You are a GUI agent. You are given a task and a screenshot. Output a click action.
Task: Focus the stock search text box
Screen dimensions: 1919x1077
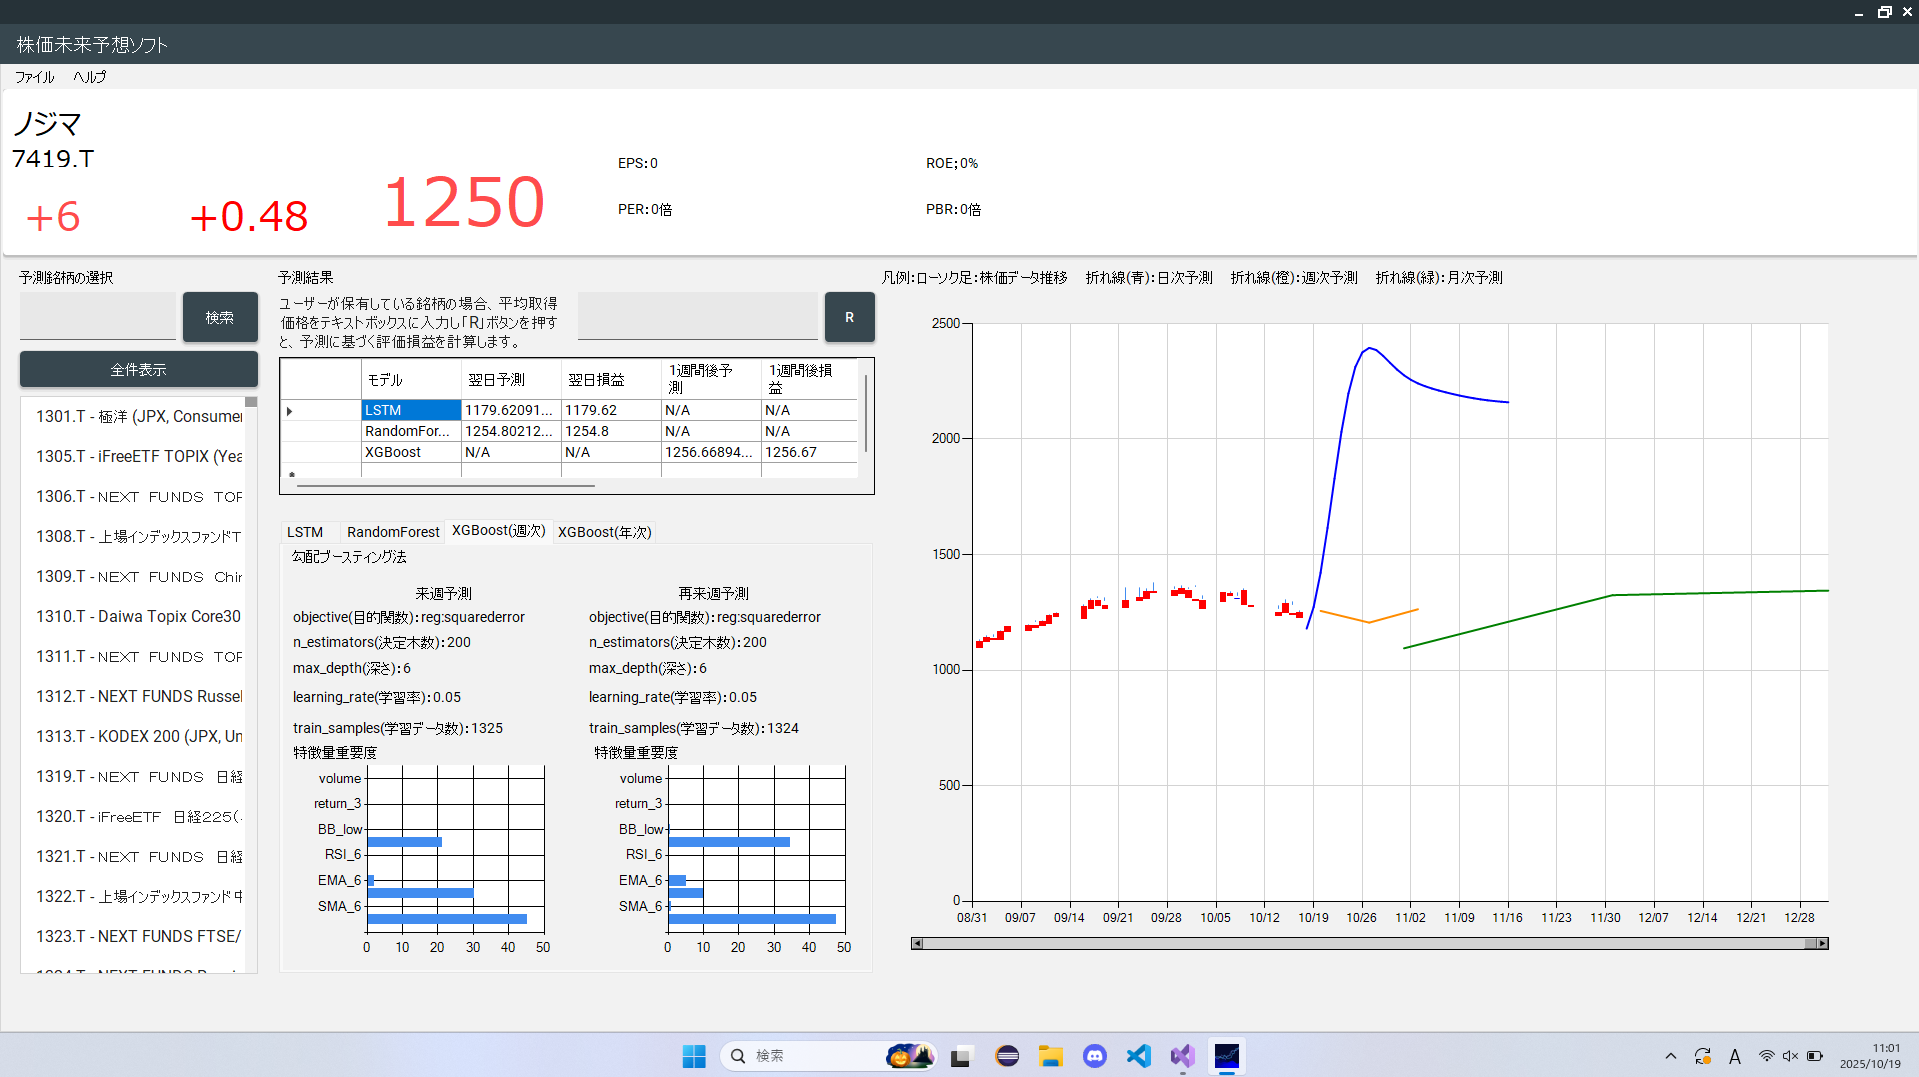click(x=98, y=317)
